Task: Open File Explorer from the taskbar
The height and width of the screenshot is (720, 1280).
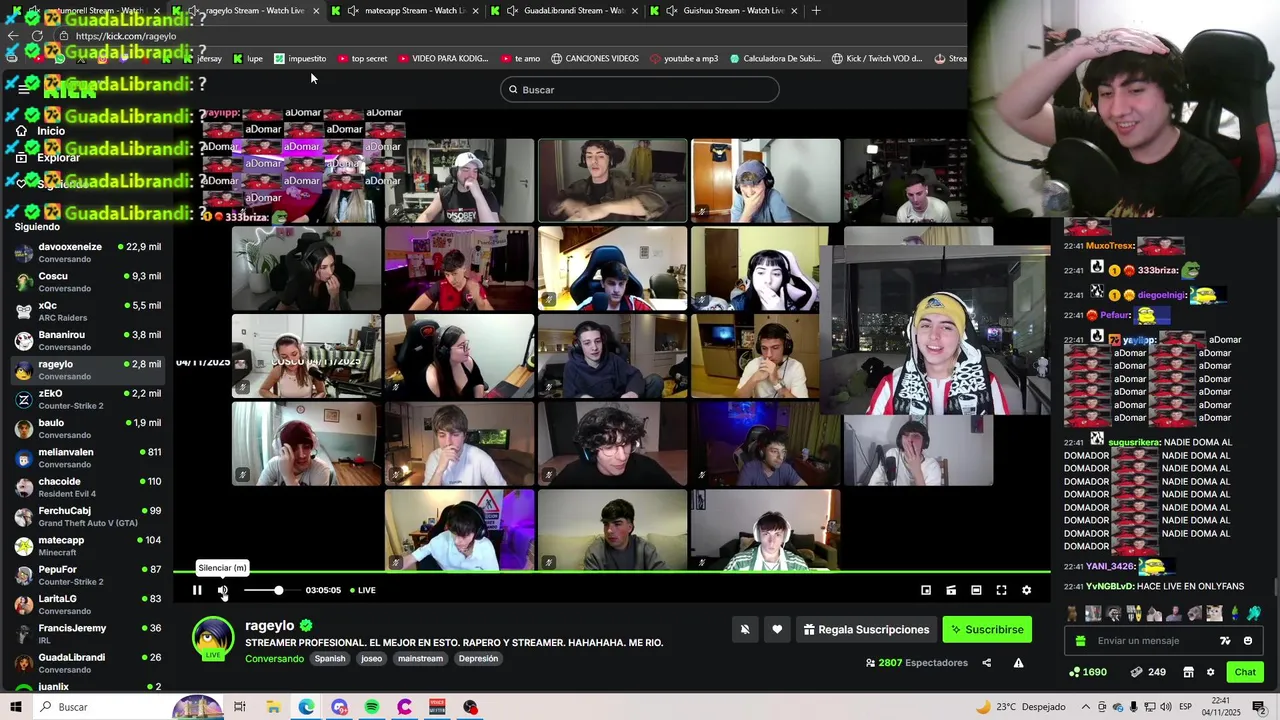Action: click(273, 707)
